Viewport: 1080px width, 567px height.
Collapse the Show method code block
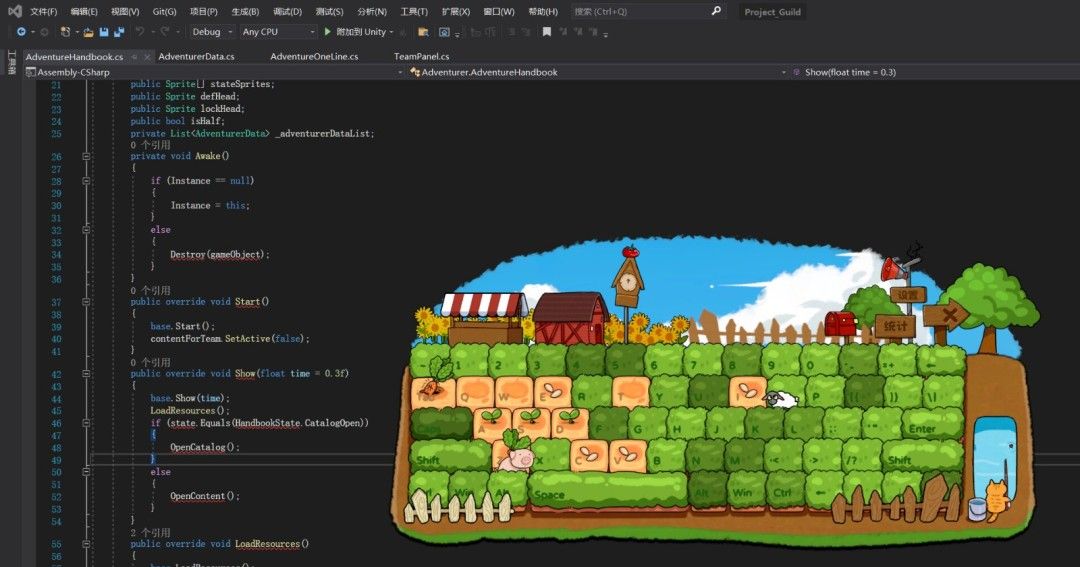[x=86, y=374]
